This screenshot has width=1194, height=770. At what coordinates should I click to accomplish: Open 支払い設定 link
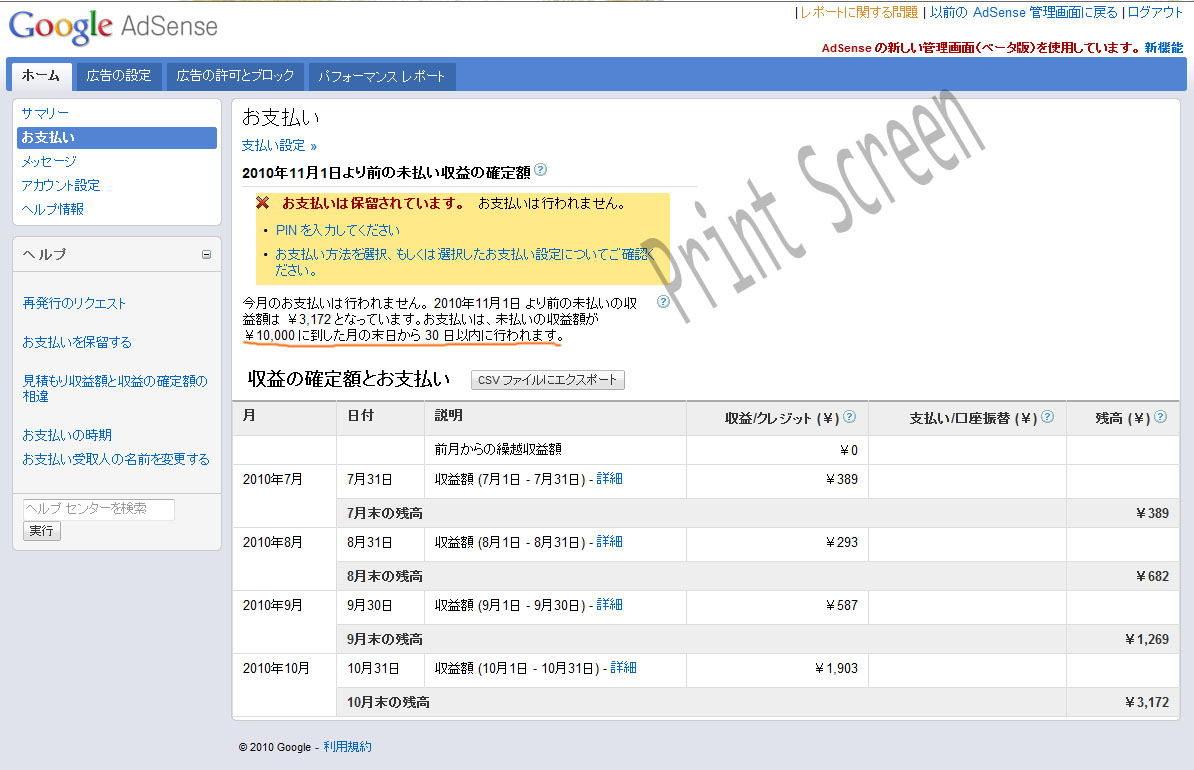pyautogui.click(x=279, y=145)
